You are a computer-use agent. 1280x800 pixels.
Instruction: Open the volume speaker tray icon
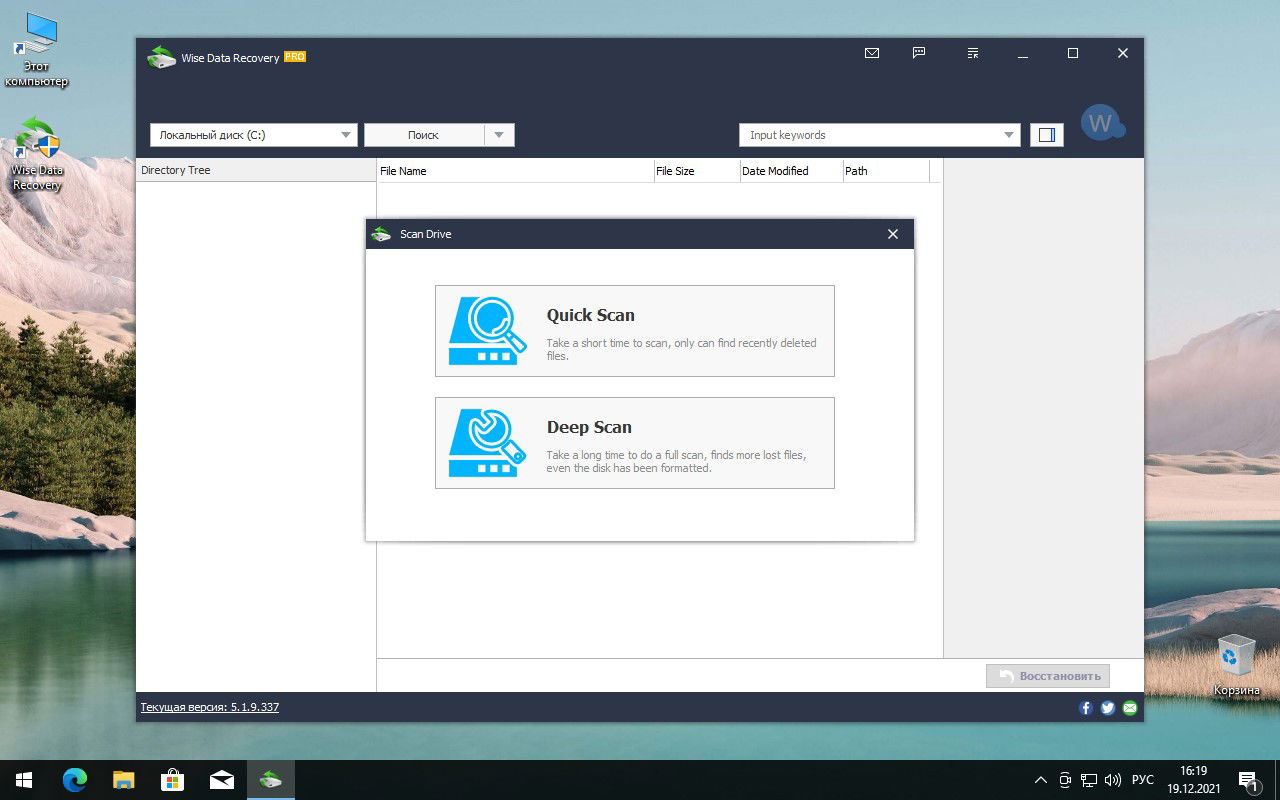coord(1113,779)
